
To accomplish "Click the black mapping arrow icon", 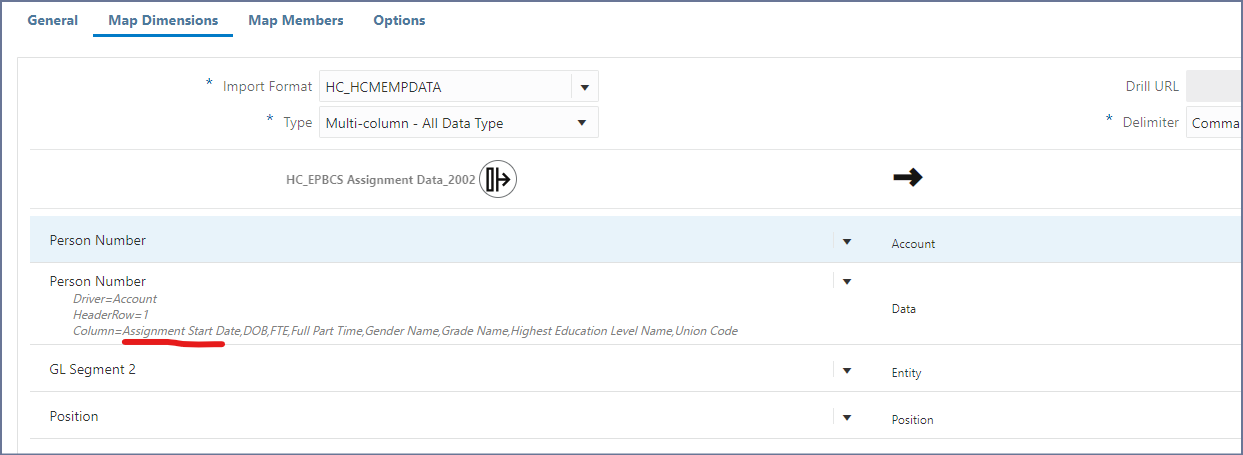I will 907,178.
